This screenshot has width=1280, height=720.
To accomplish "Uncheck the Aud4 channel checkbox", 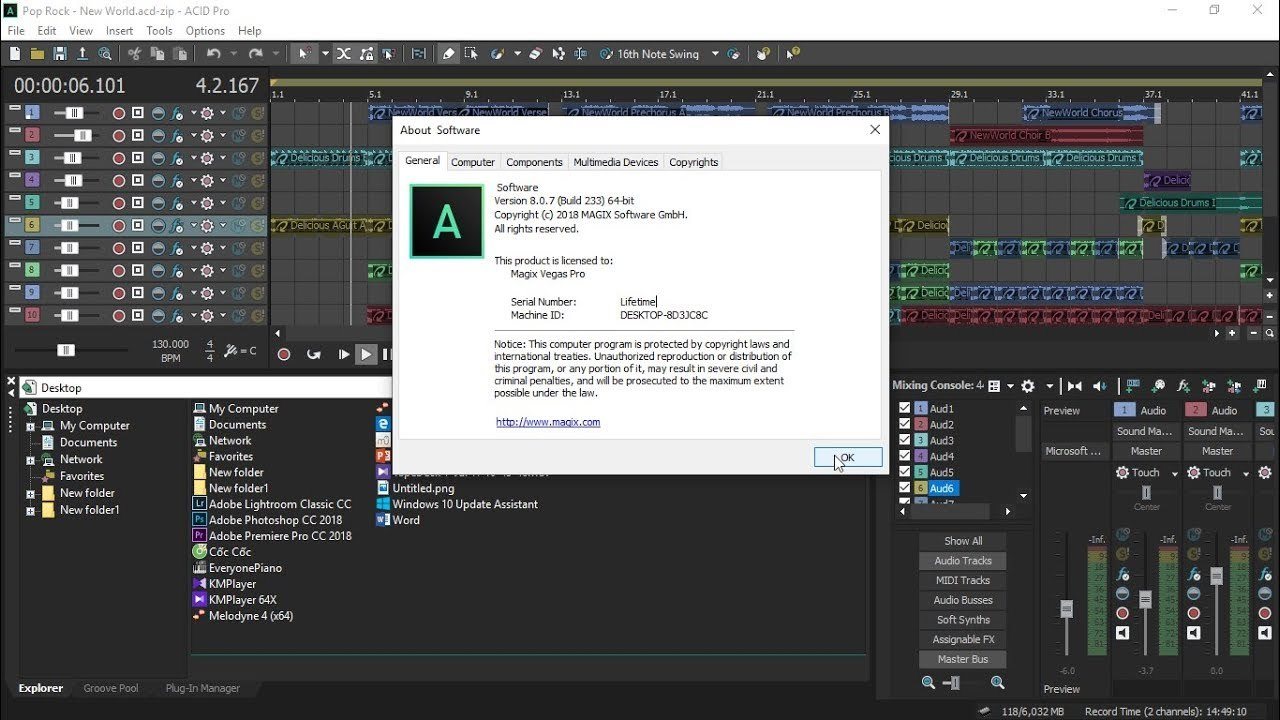I will click(905, 456).
